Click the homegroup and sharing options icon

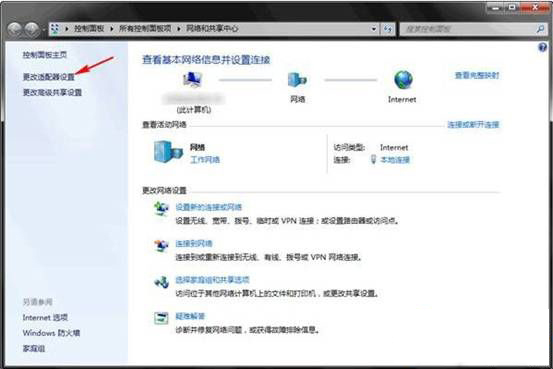coord(162,282)
